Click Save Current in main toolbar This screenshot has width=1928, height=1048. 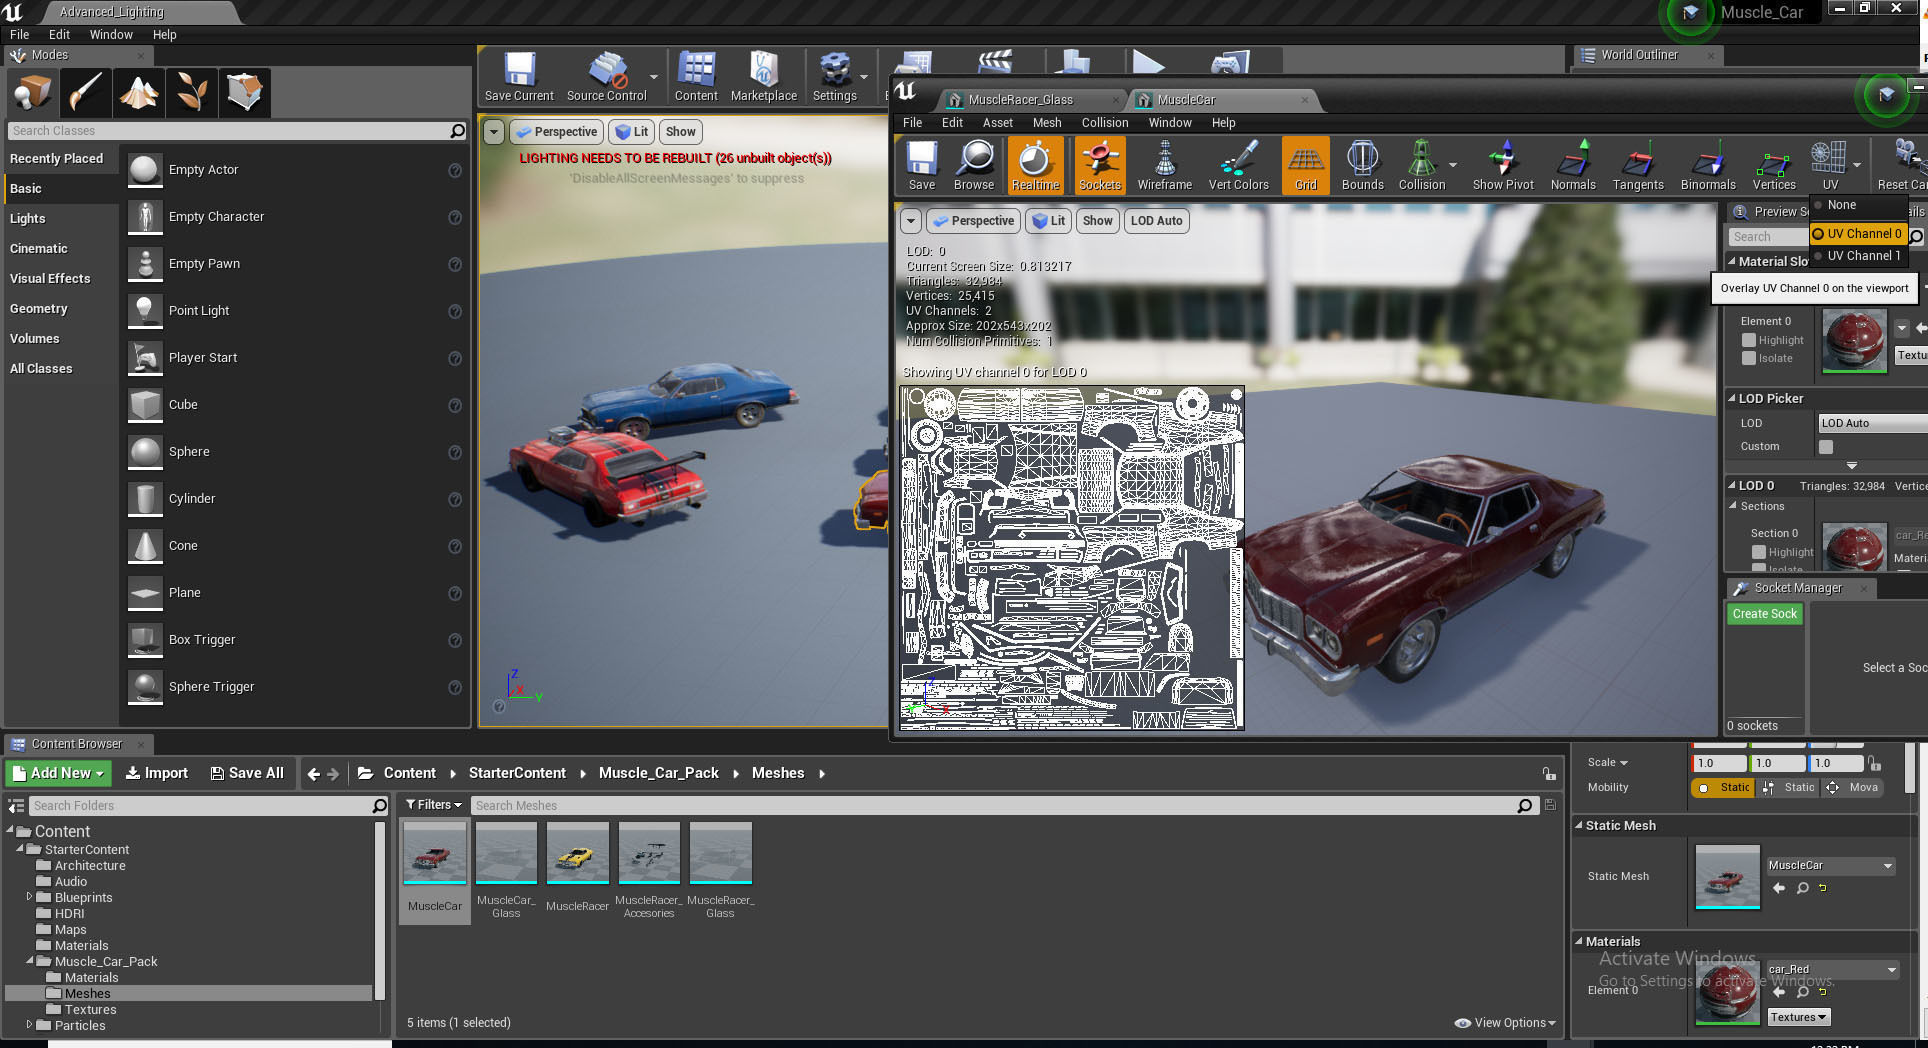[x=519, y=77]
